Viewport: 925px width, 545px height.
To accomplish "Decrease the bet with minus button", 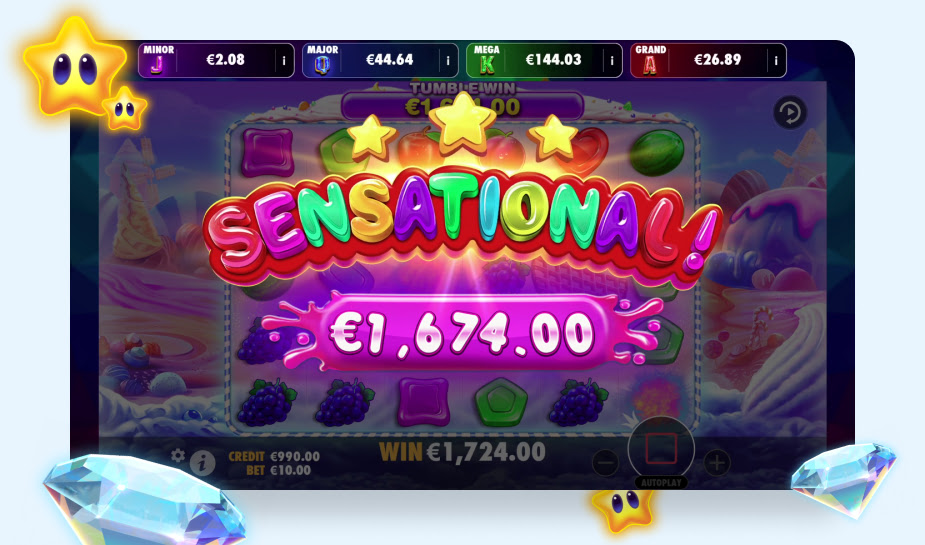I will point(605,463).
